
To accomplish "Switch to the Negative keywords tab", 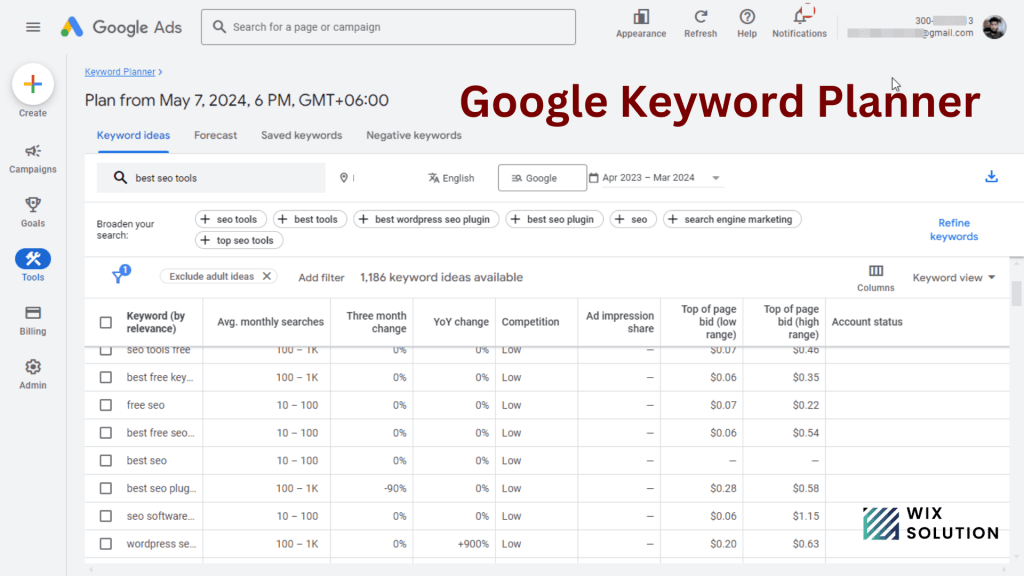I will 414,135.
